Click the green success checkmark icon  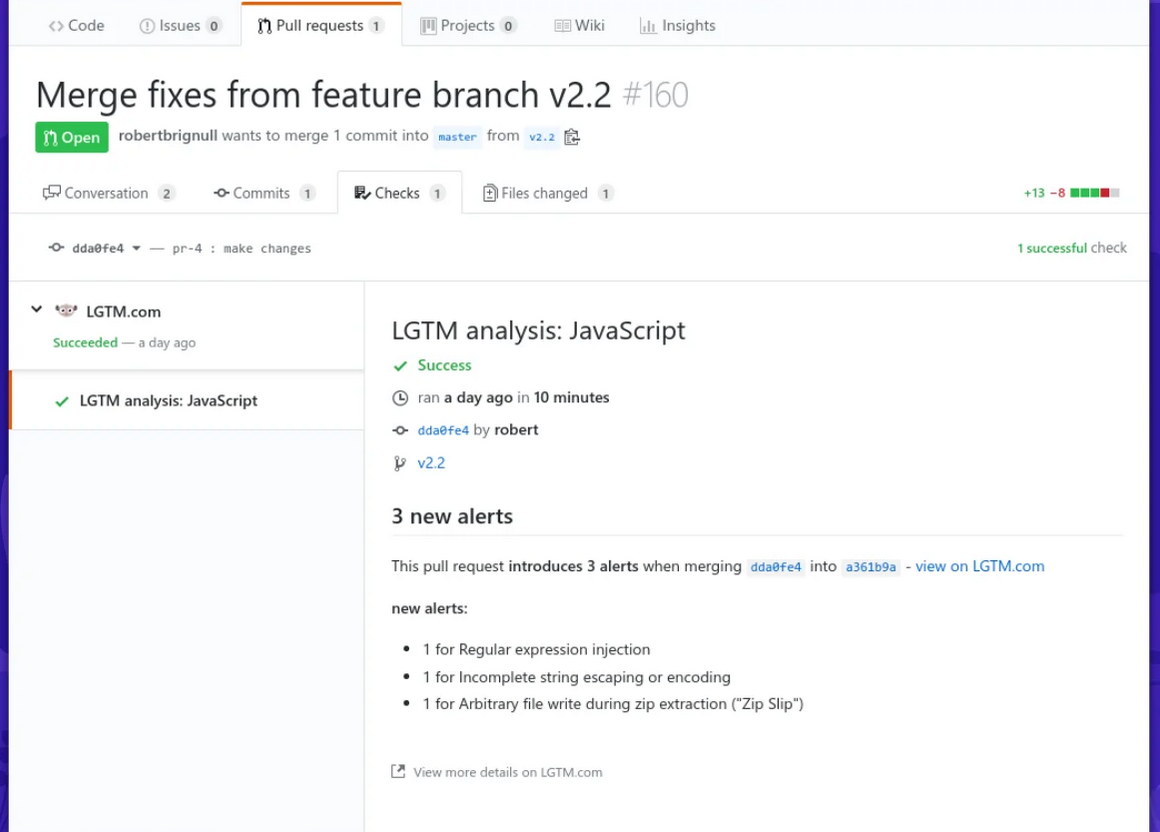402,365
